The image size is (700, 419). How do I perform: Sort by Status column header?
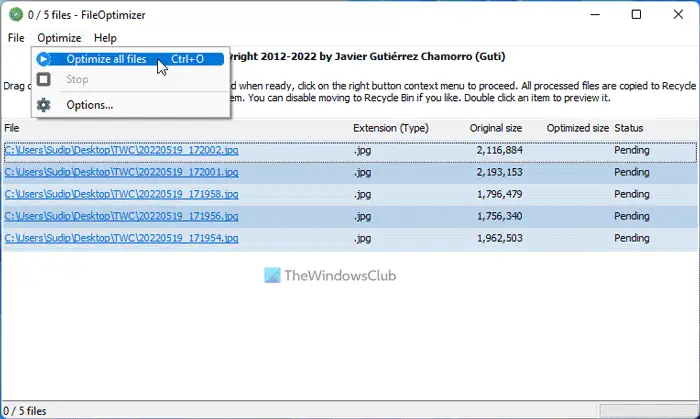pos(629,129)
